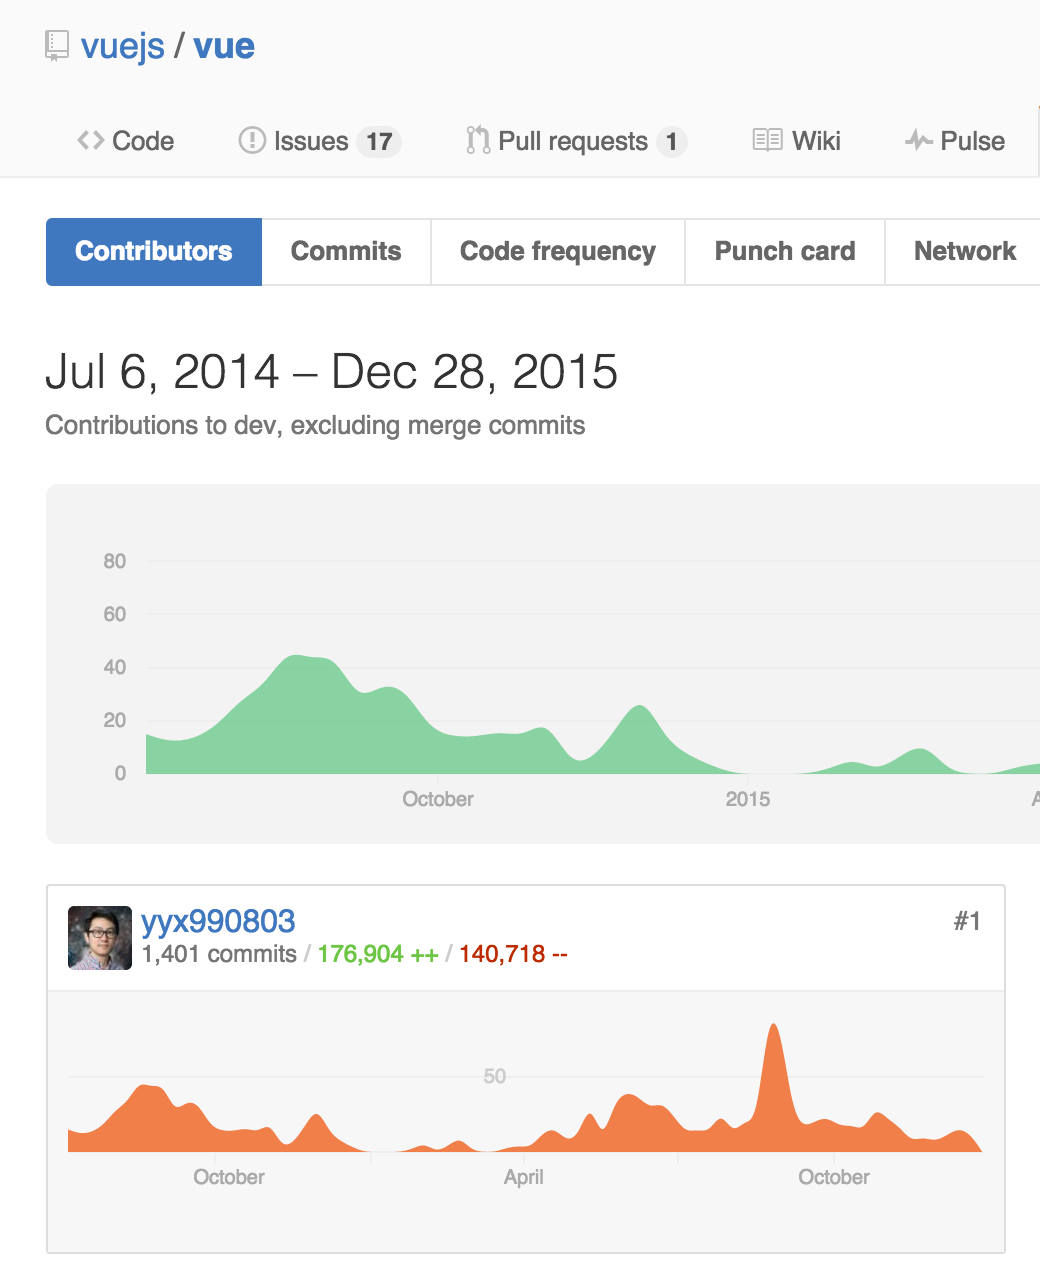Switch to the Code frequency tab

tap(558, 252)
